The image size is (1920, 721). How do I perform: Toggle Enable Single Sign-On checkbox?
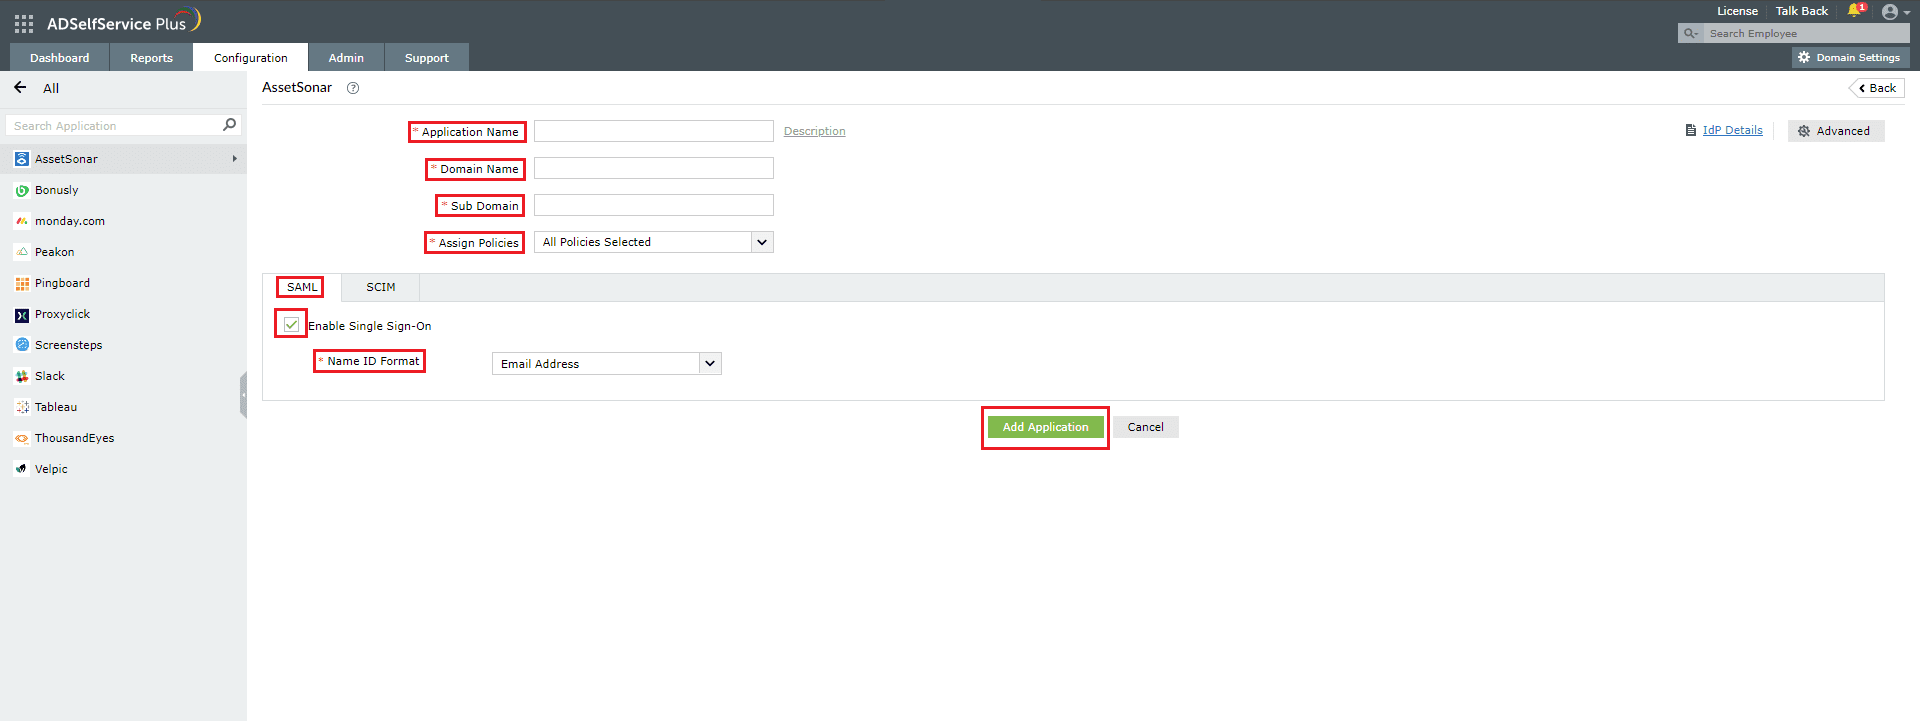tap(291, 324)
